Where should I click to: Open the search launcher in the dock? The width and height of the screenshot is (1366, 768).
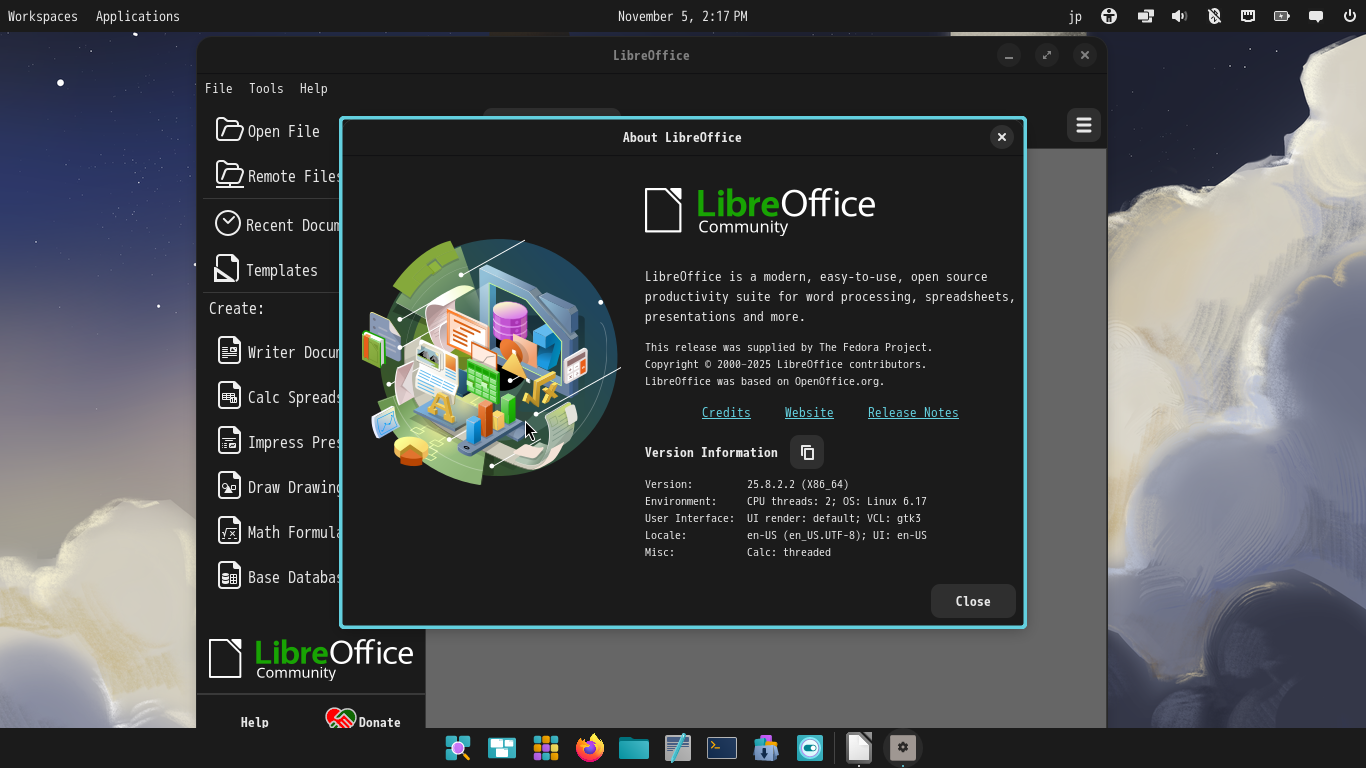[x=458, y=748]
